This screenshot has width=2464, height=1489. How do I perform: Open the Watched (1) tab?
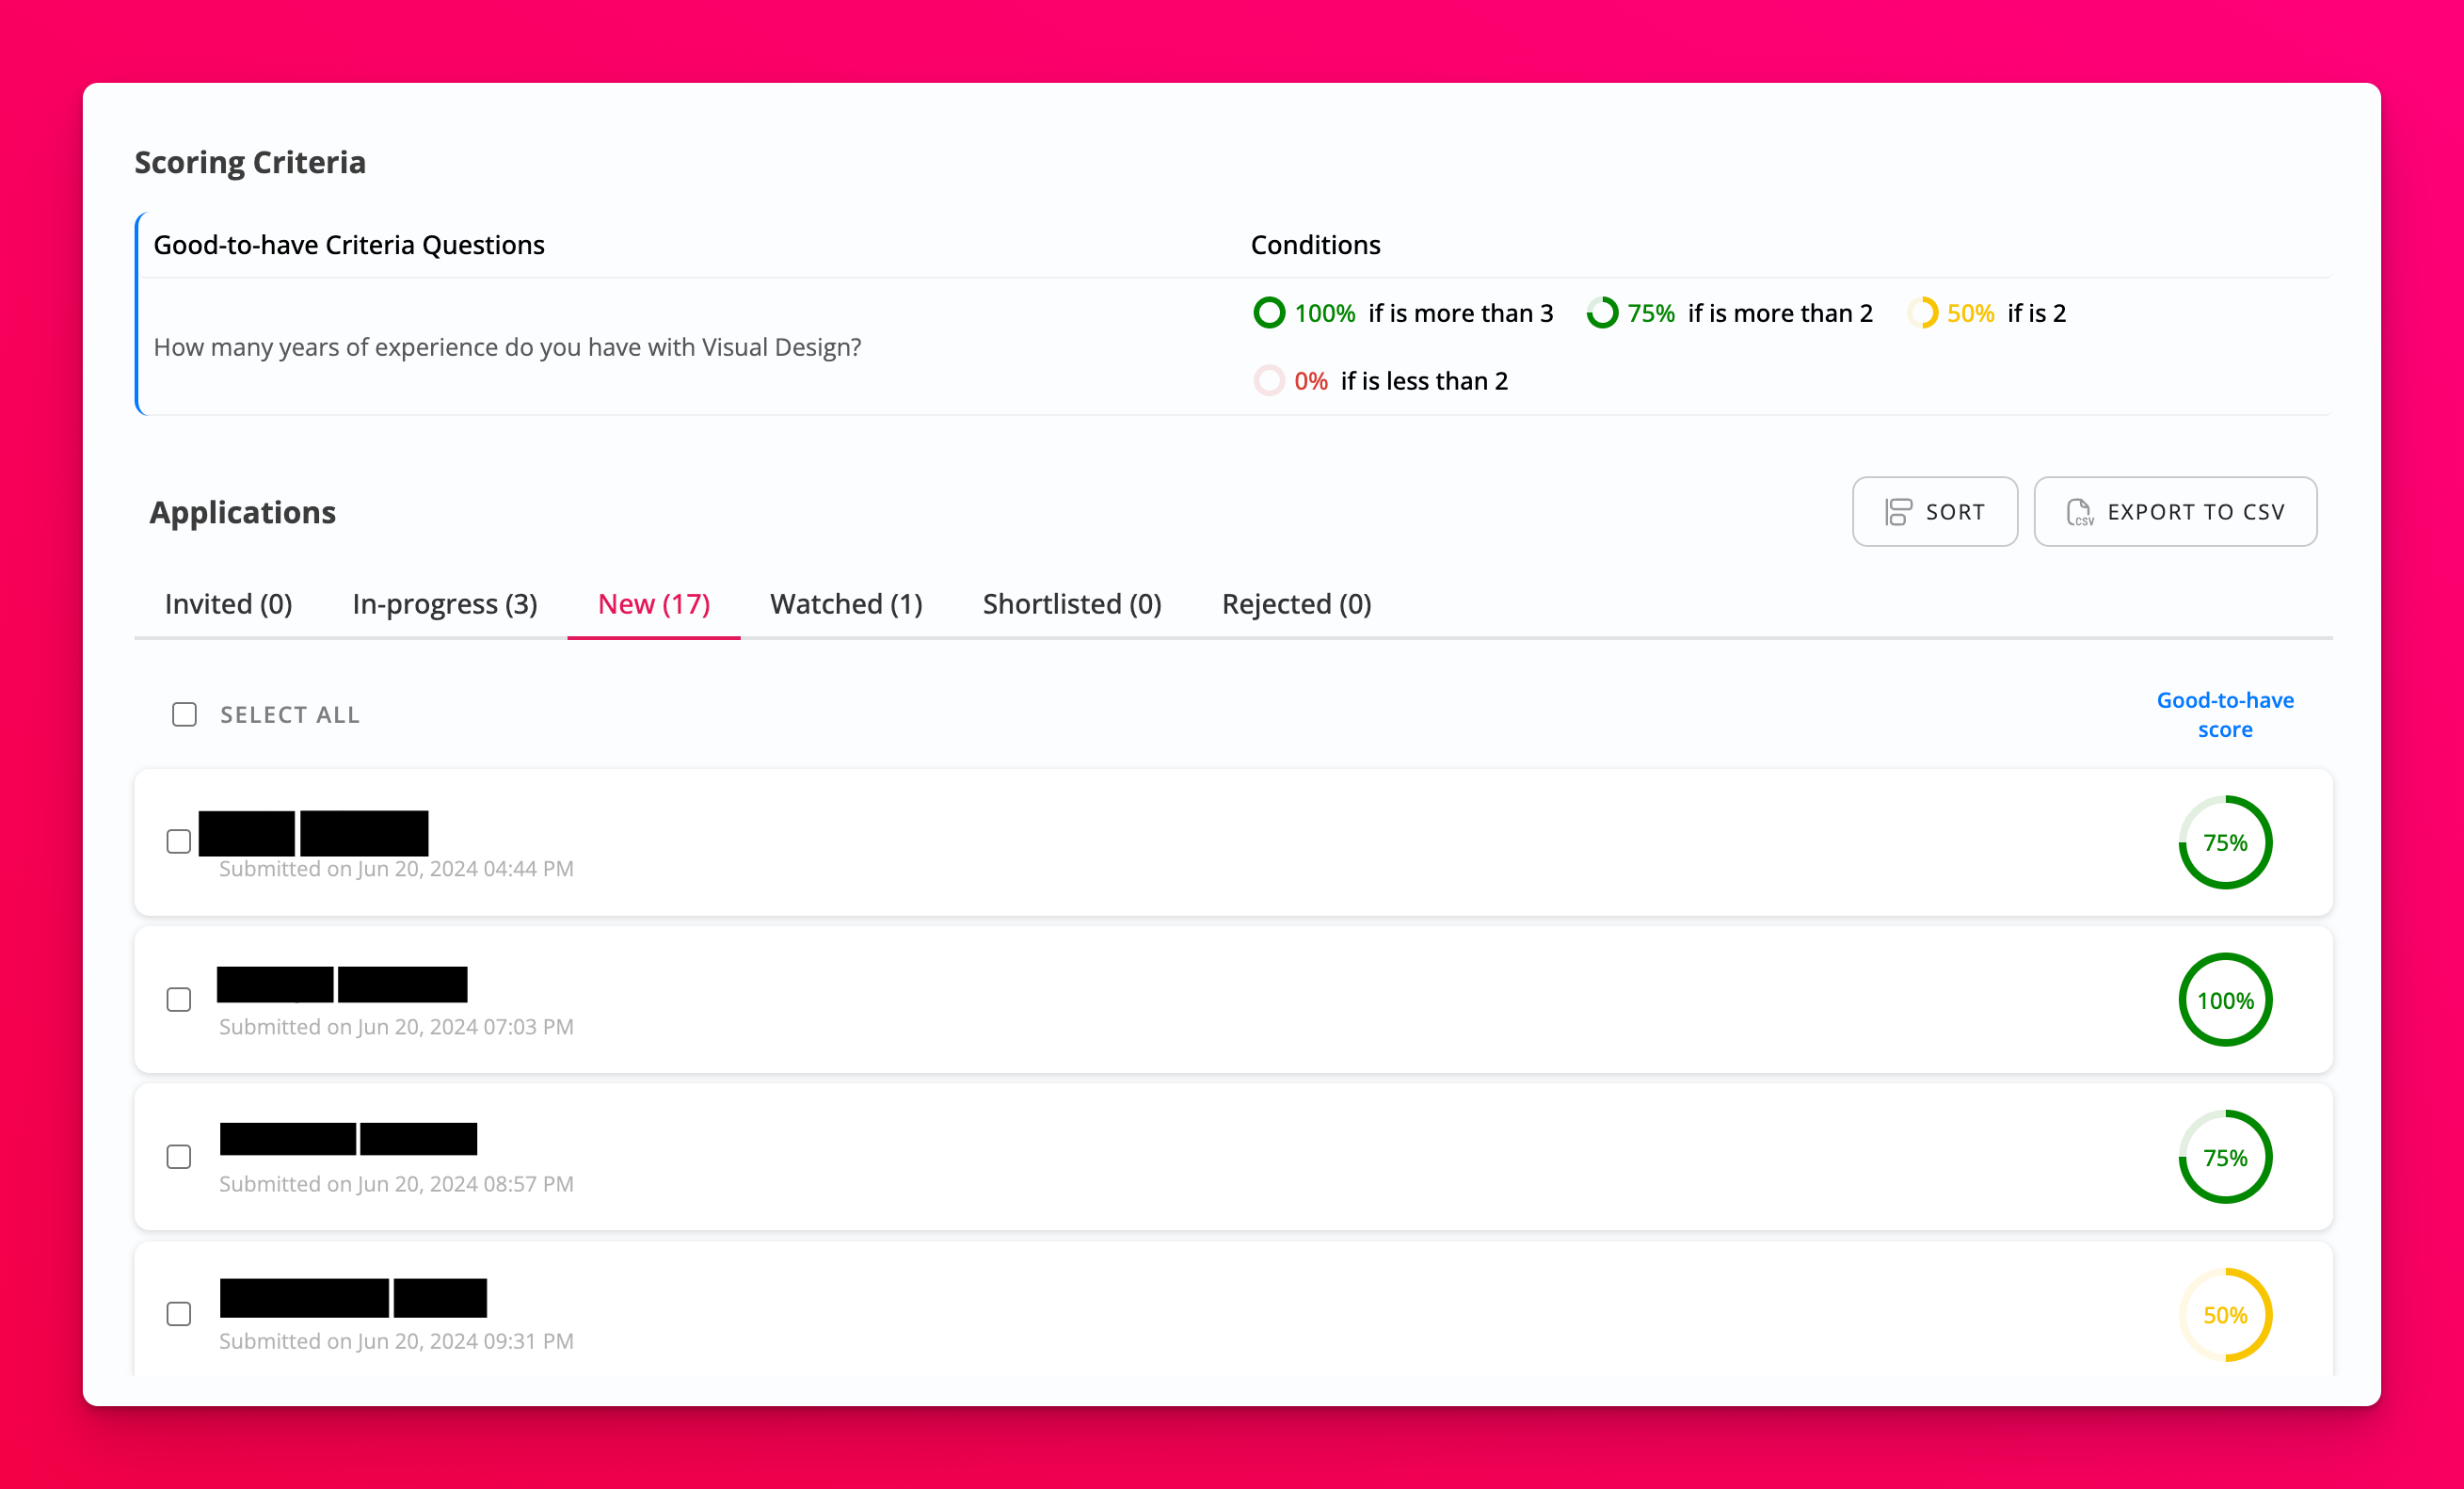(846, 604)
